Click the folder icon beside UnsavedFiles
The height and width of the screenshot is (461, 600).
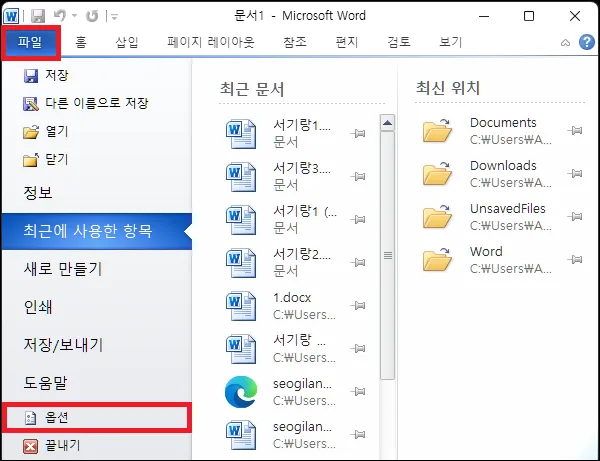(x=437, y=216)
